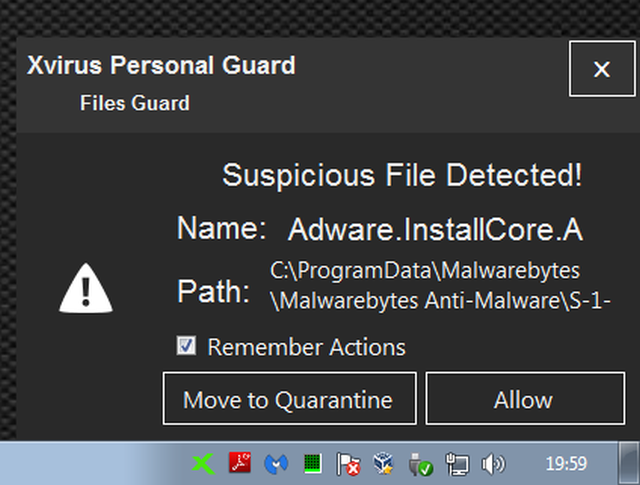Click the Files Guard subtitle label
This screenshot has height=485, width=640.
pyautogui.click(x=135, y=103)
